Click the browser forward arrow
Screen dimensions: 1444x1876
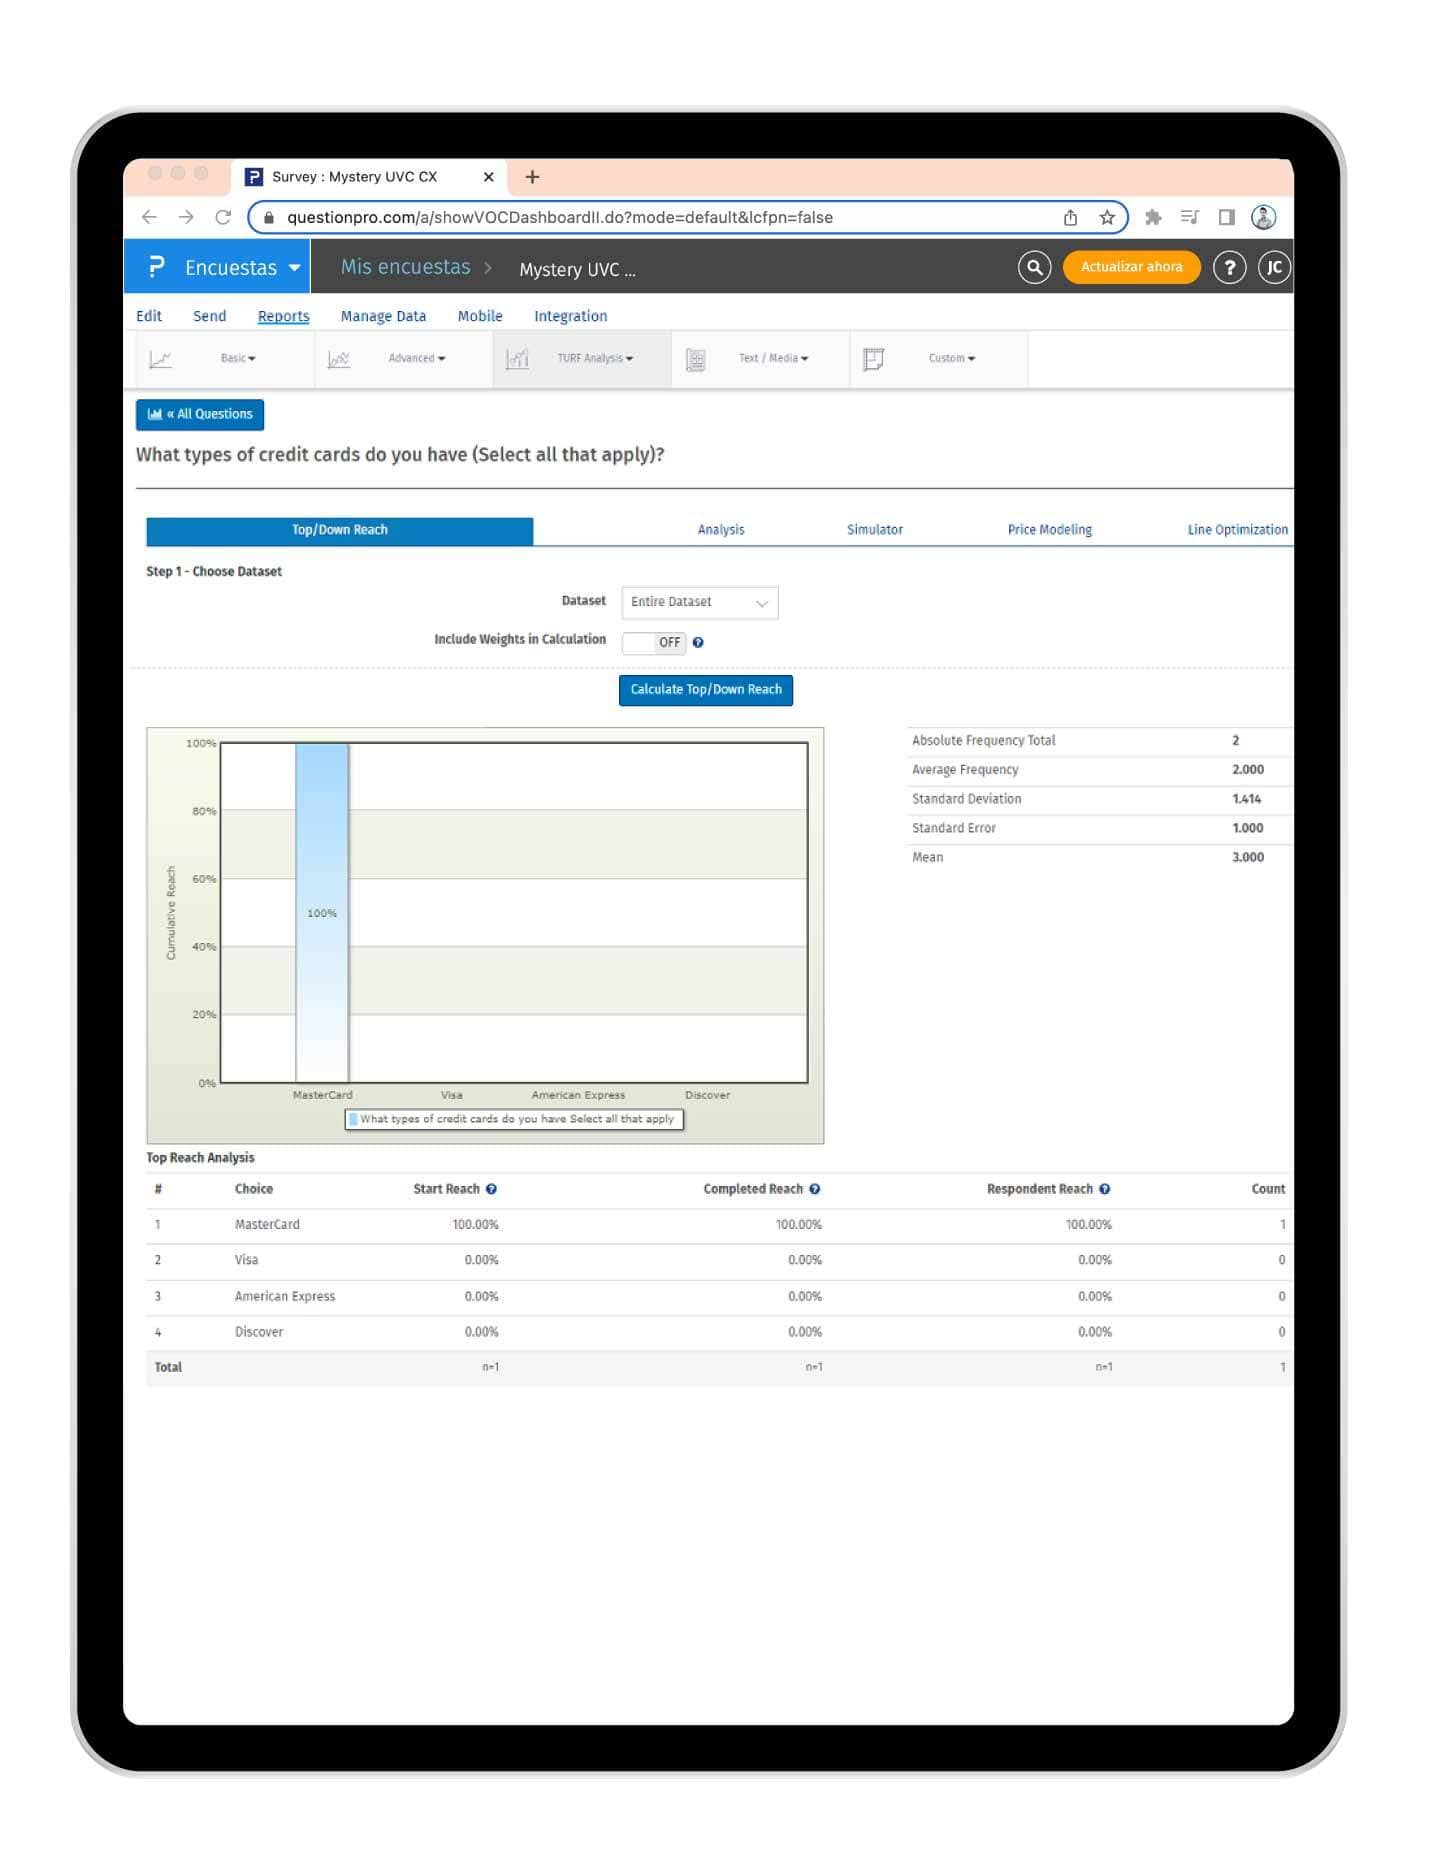[x=186, y=217]
